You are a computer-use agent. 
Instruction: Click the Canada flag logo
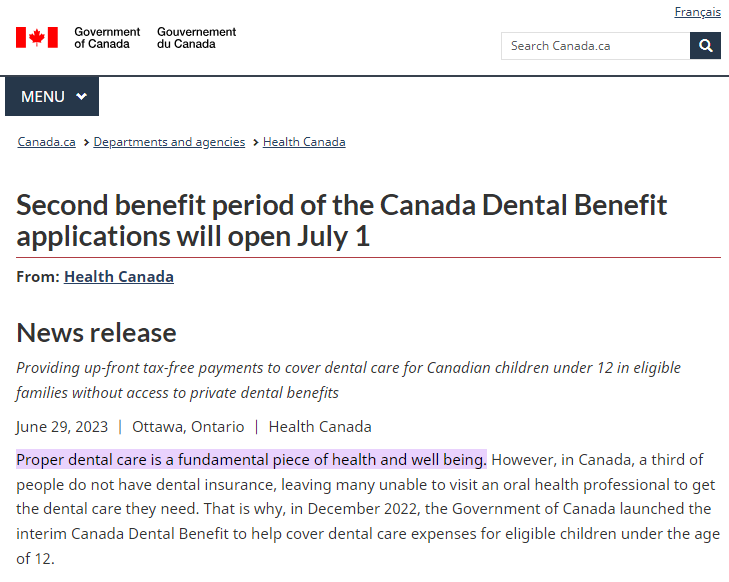click(37, 38)
